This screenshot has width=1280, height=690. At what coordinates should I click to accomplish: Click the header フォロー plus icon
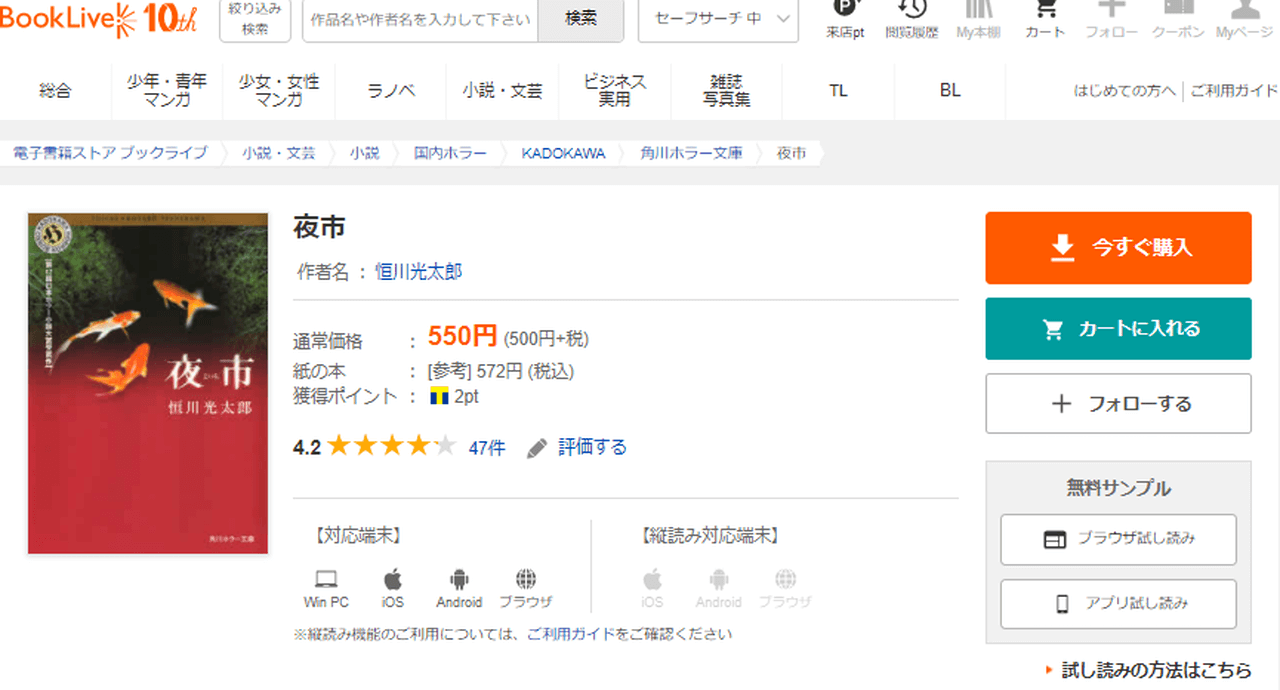(1111, 12)
